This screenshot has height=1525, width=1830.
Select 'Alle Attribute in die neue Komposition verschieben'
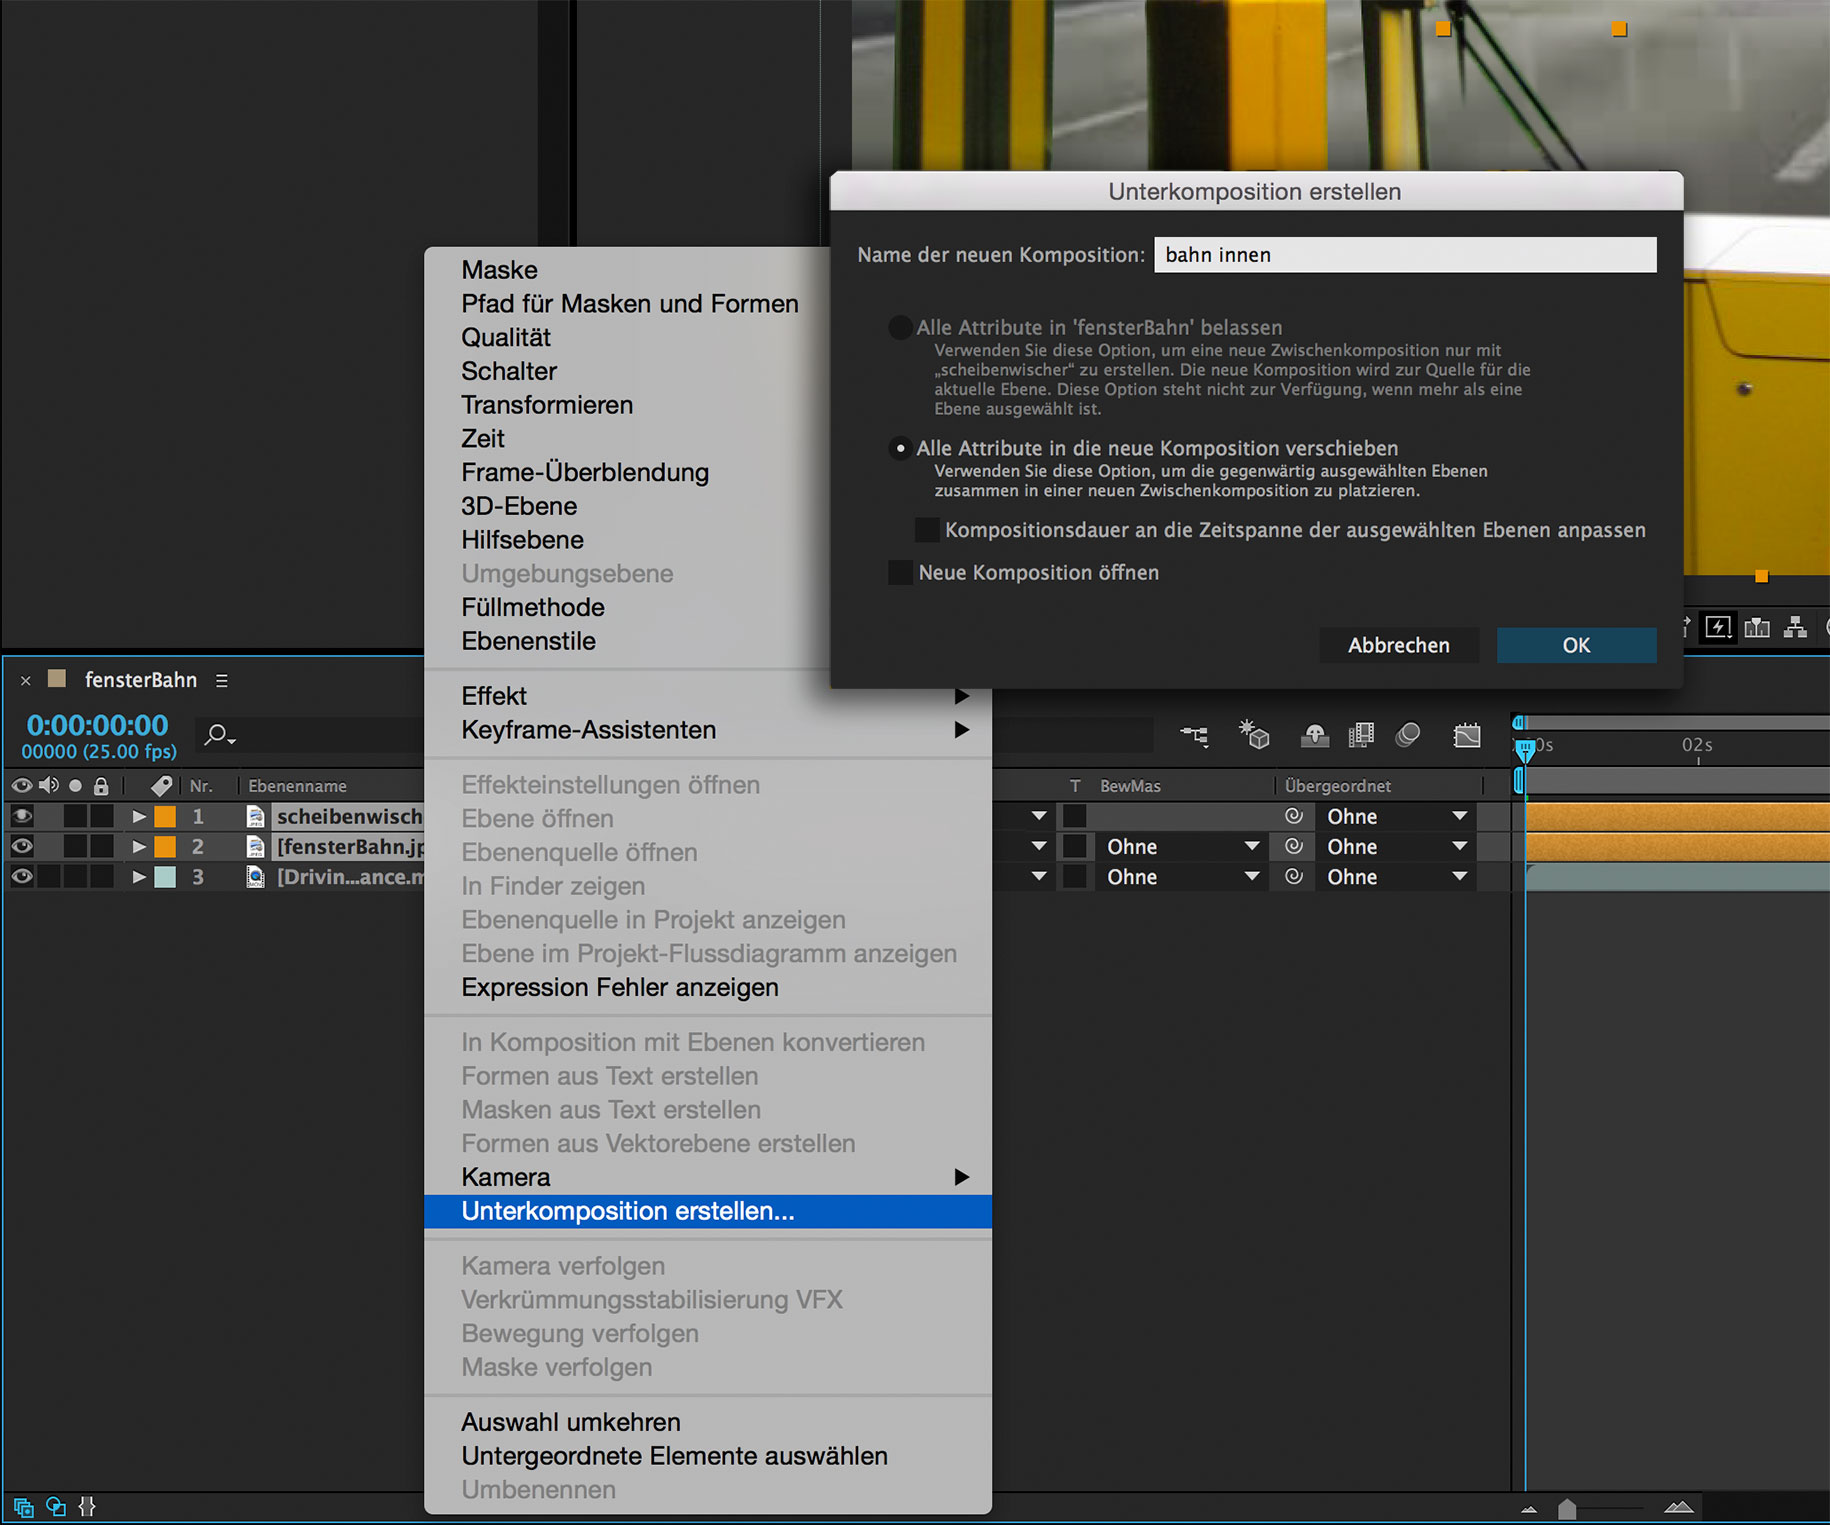900,448
